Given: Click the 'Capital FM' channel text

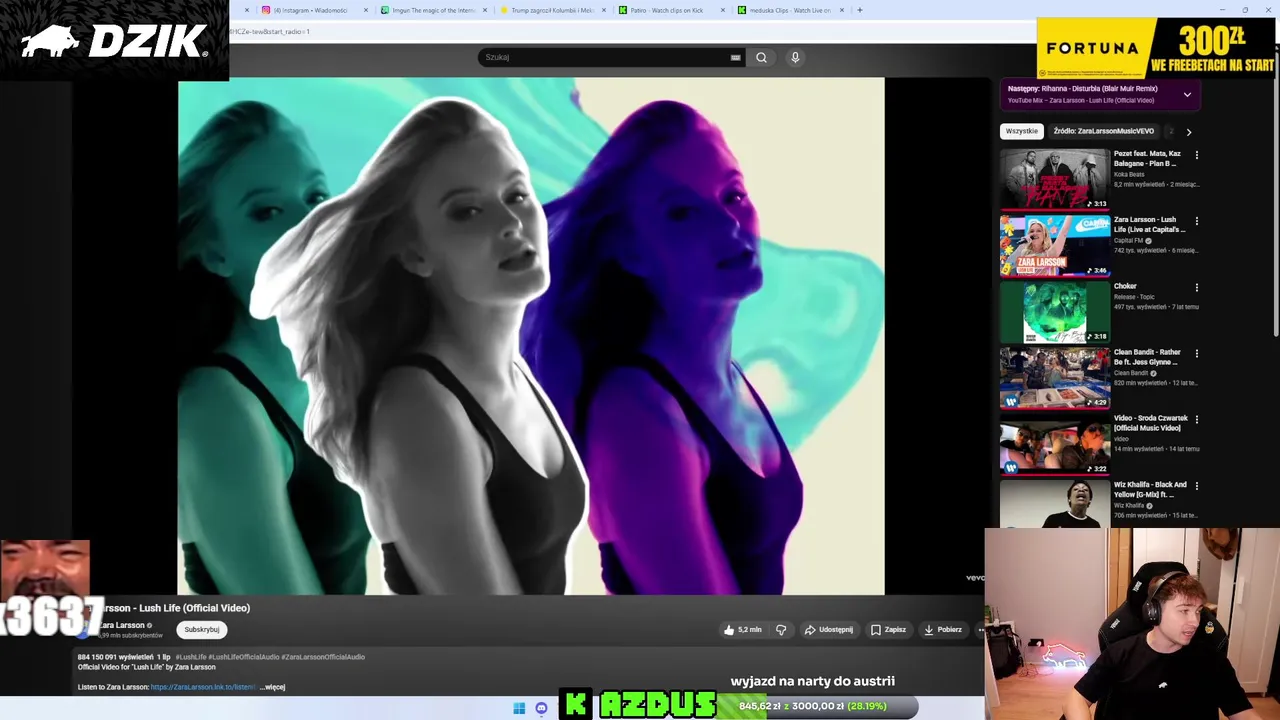Looking at the screenshot, I should point(1128,240).
